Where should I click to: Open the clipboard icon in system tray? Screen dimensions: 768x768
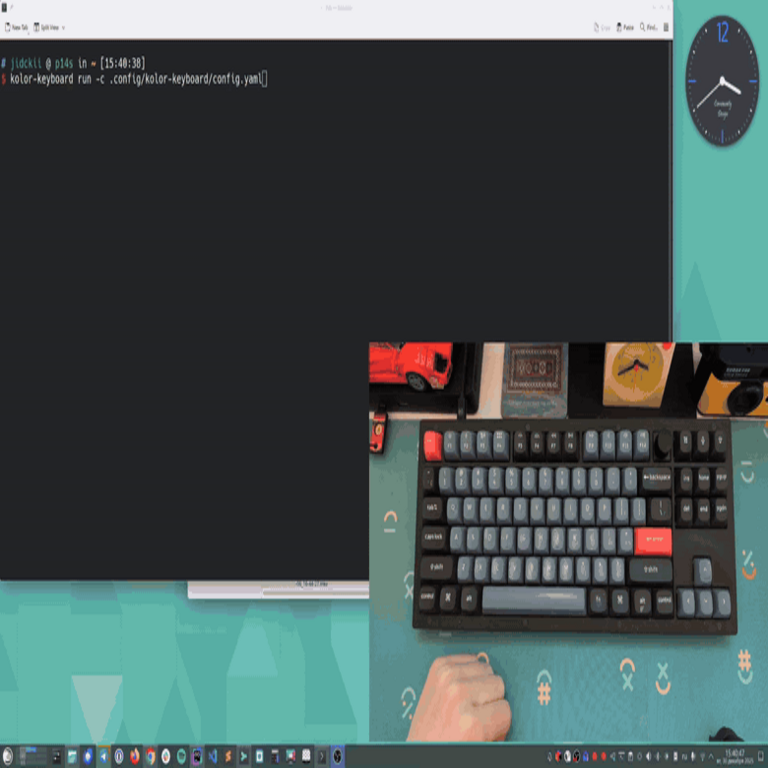coord(630,756)
